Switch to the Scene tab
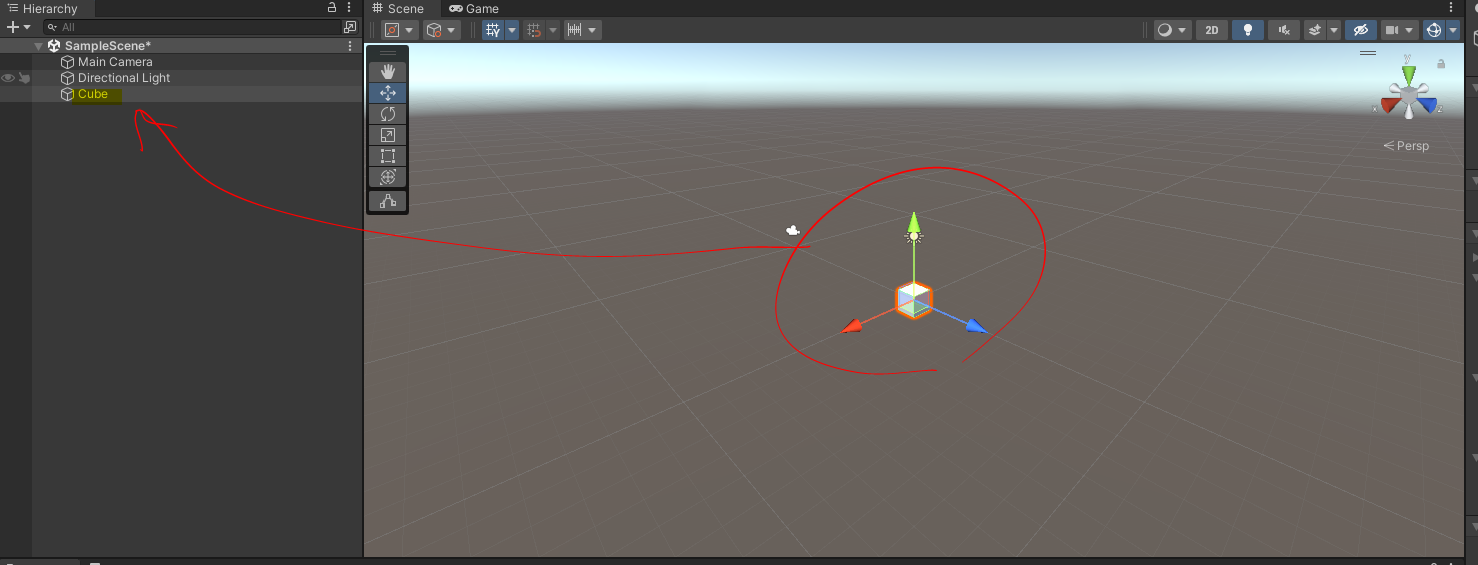The image size is (1478, 565). [x=398, y=8]
